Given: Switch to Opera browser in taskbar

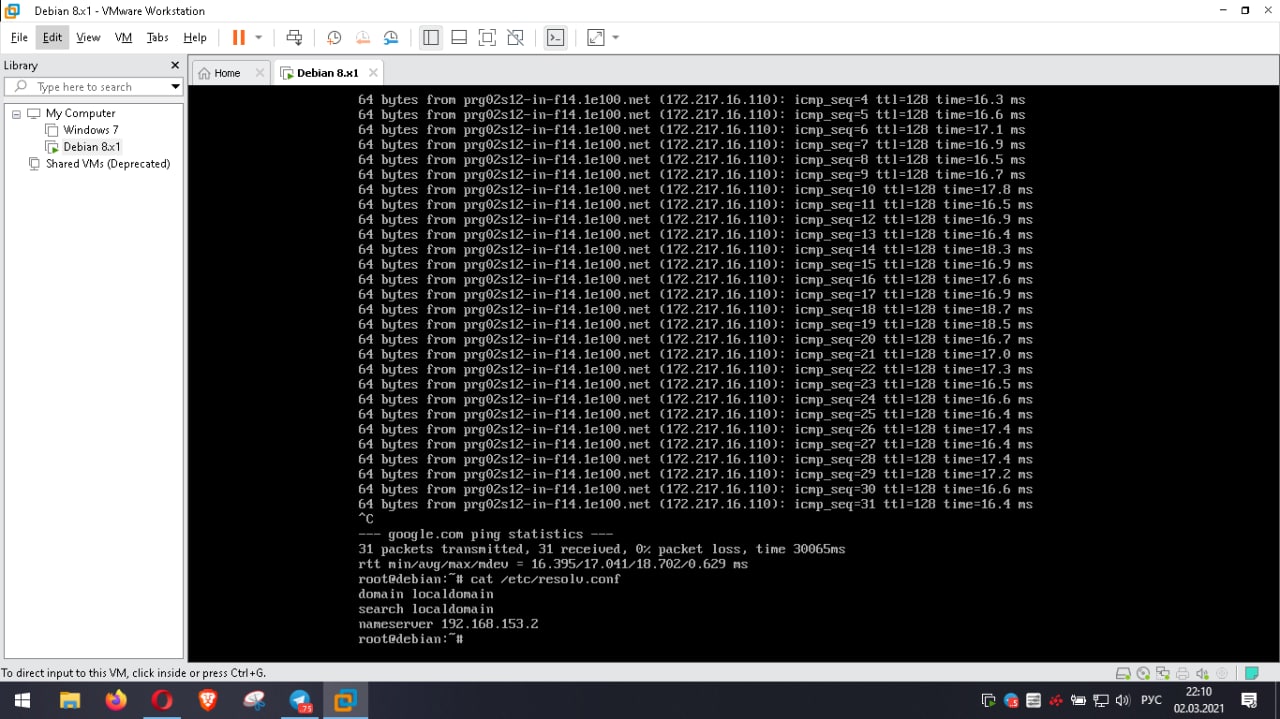Looking at the screenshot, I should pos(162,700).
